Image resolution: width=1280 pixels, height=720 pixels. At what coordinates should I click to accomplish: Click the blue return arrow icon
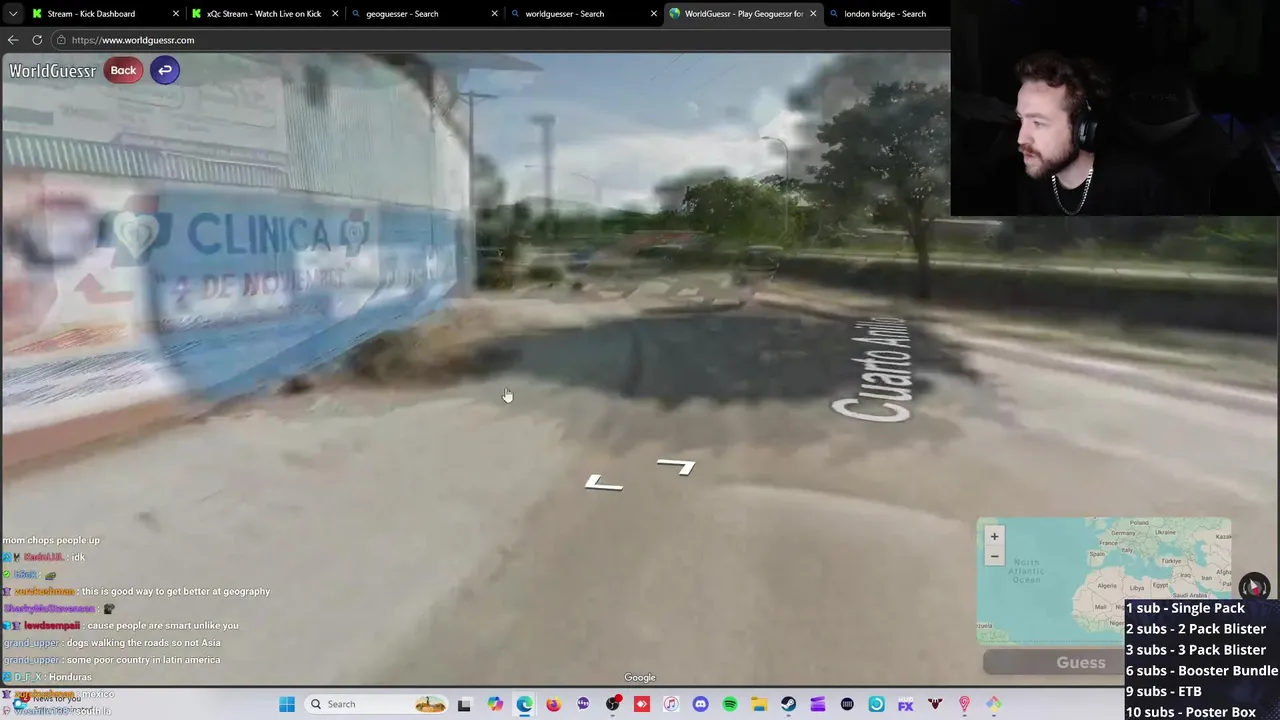click(x=165, y=70)
